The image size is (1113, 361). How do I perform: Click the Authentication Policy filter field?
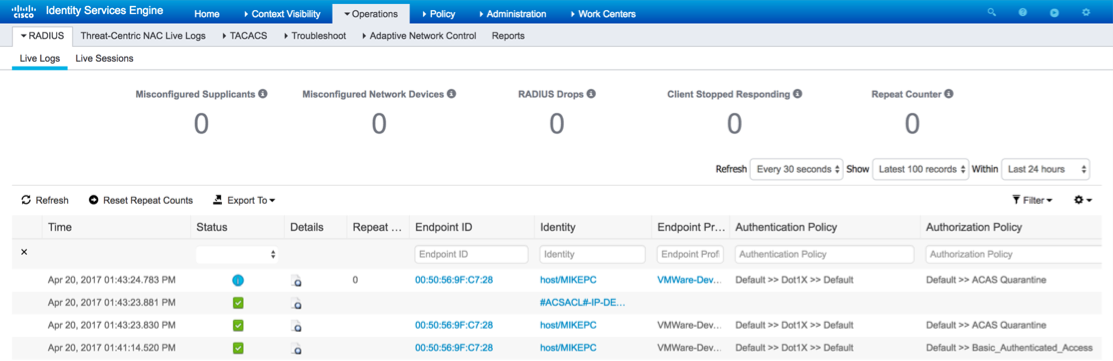point(824,254)
